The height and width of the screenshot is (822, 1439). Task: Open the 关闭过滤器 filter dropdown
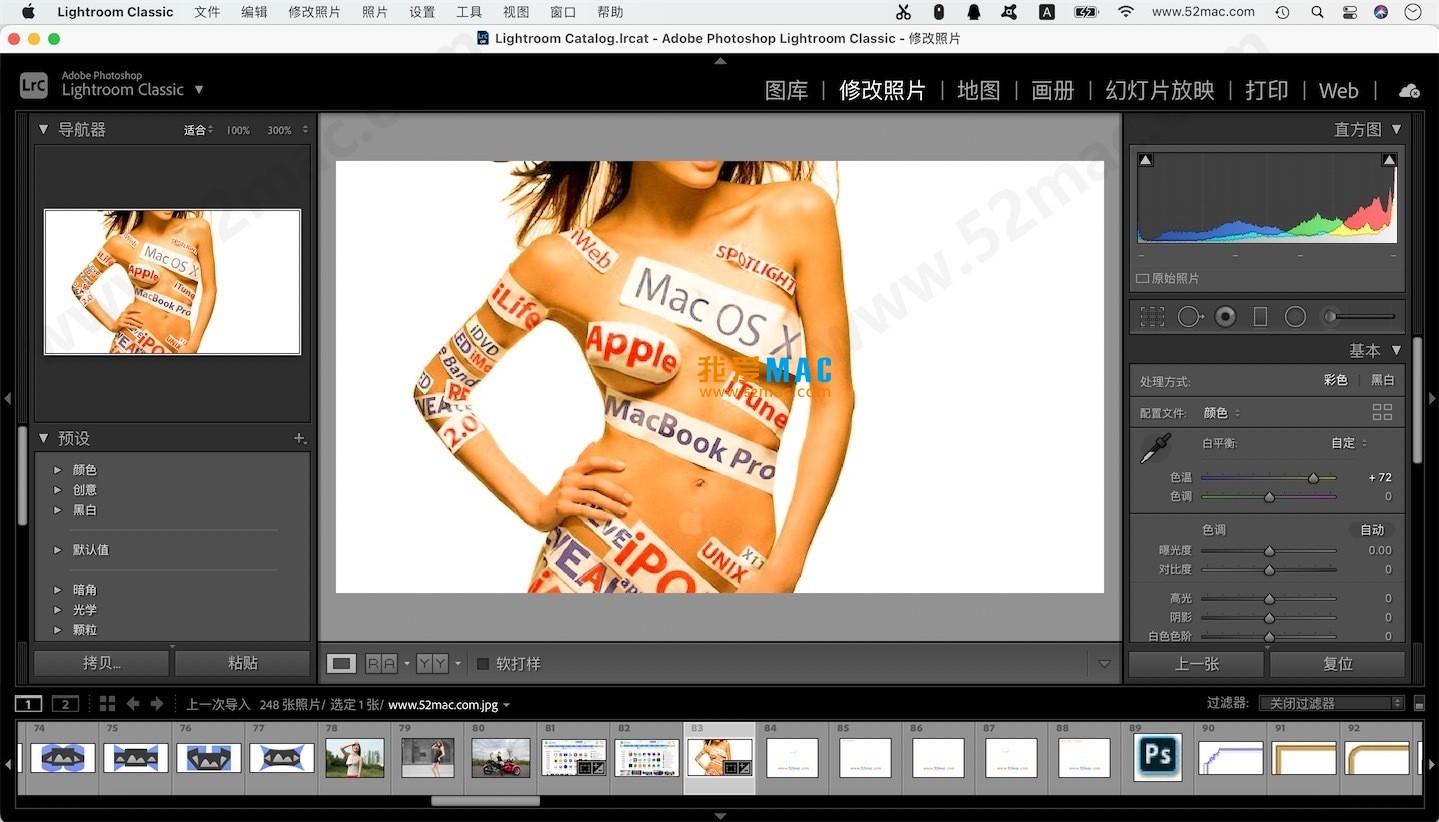(x=1331, y=704)
